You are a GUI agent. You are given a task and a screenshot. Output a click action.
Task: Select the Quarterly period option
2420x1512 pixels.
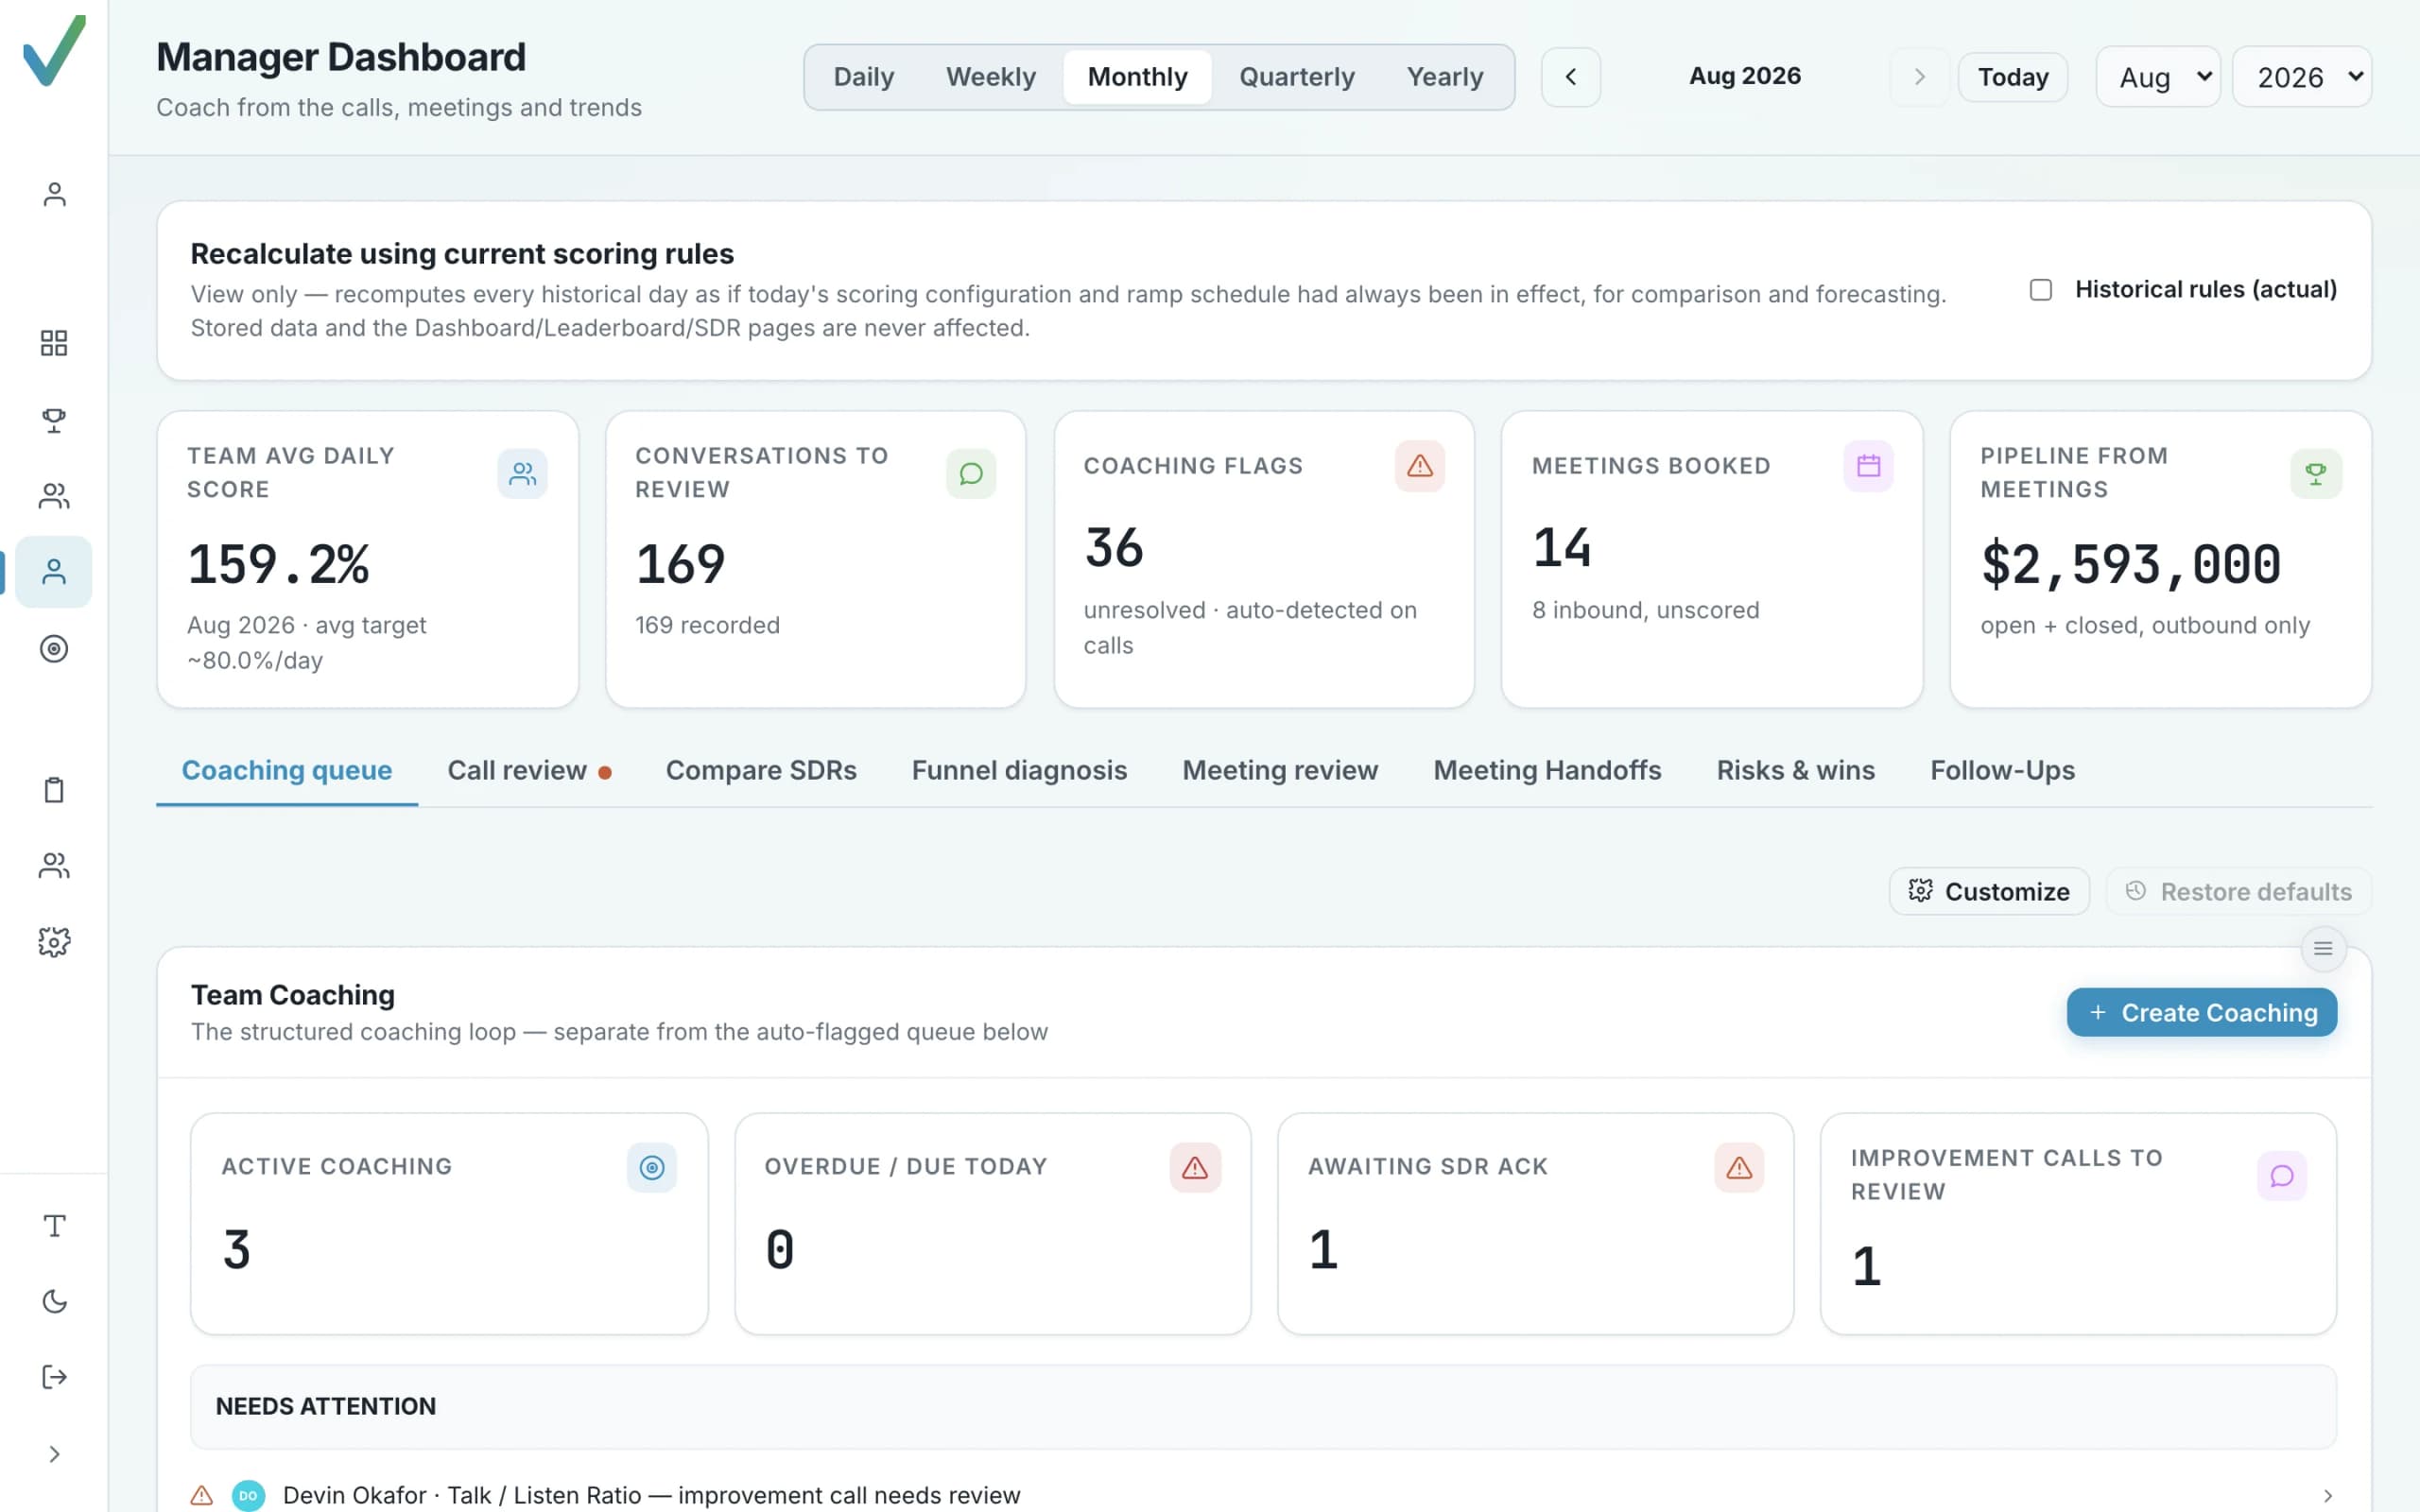(1296, 77)
